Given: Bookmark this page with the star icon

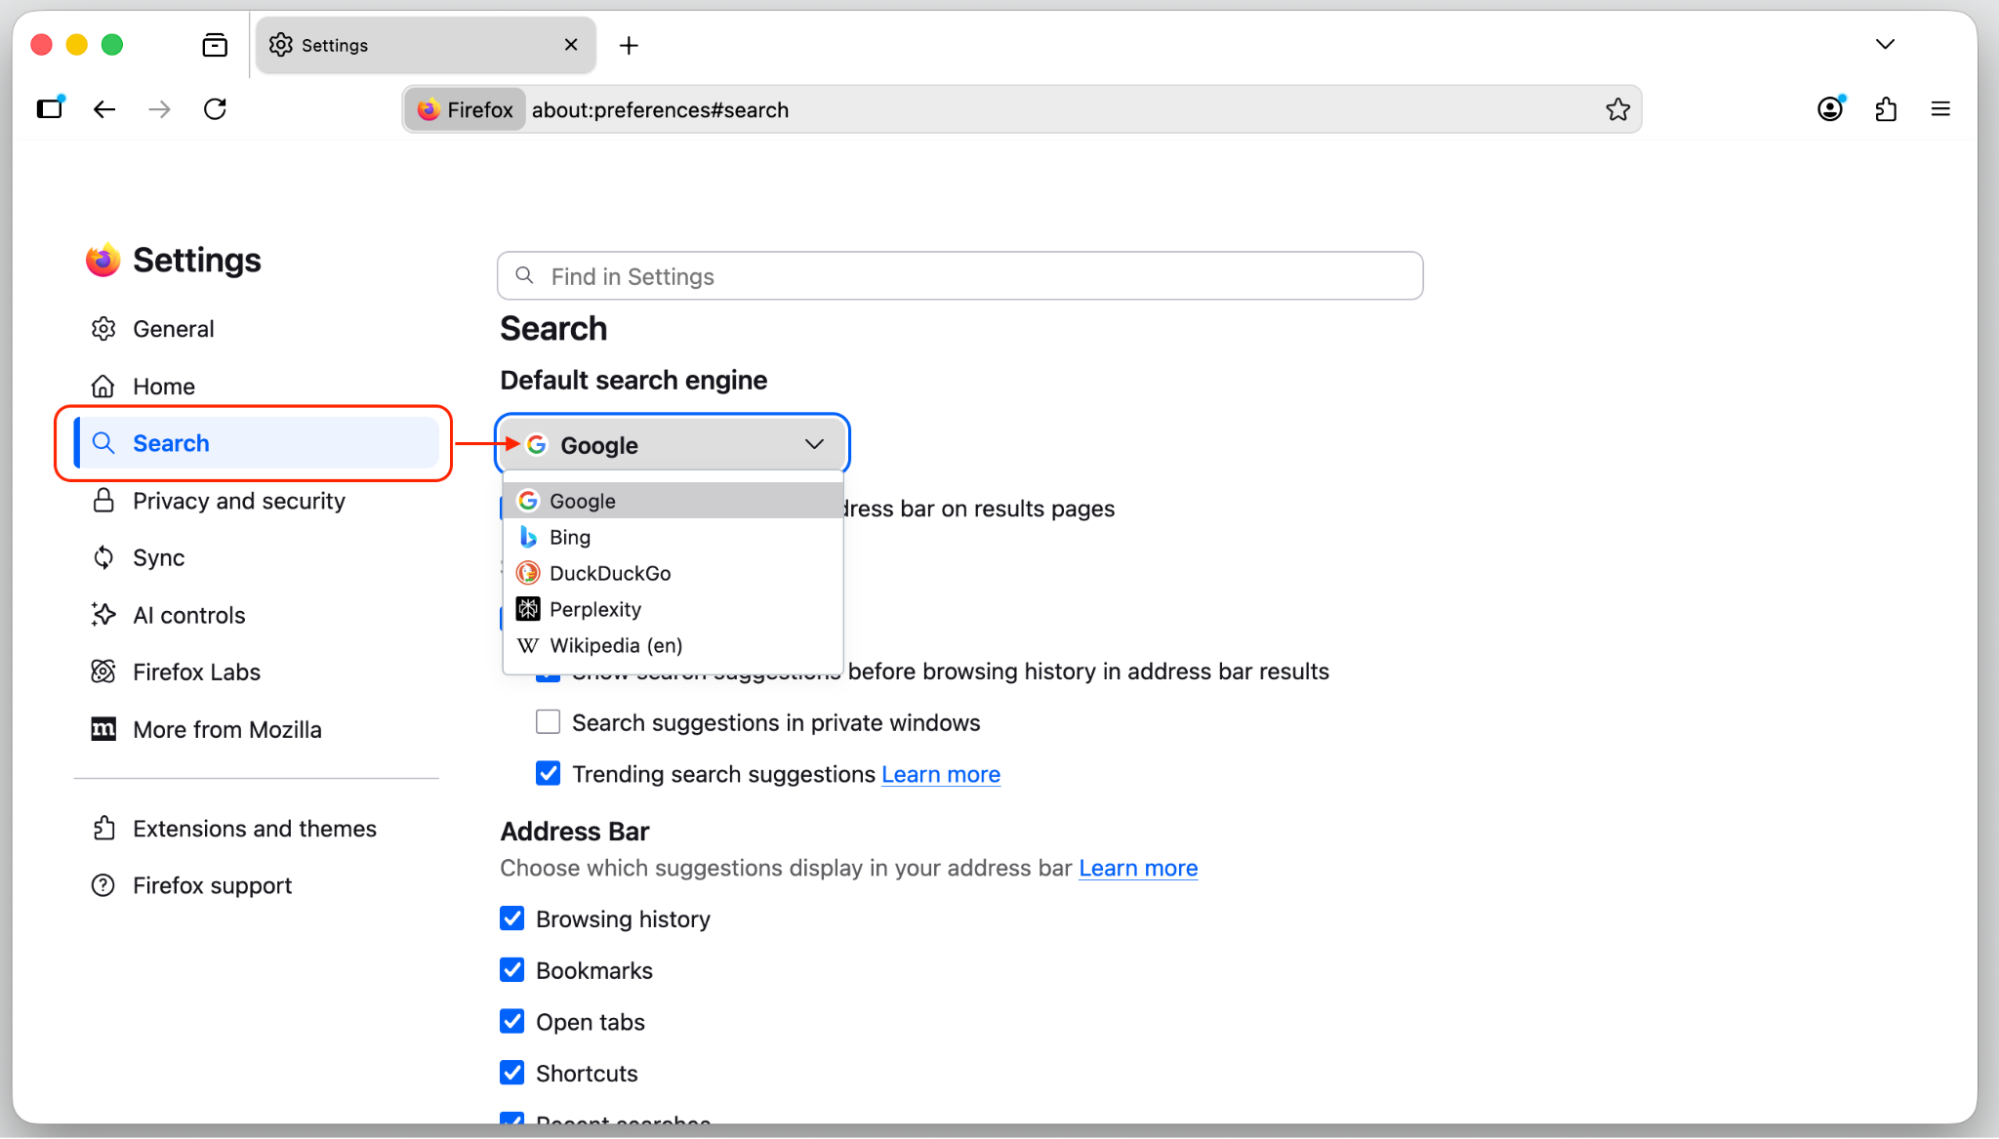Looking at the screenshot, I should pos(1617,109).
